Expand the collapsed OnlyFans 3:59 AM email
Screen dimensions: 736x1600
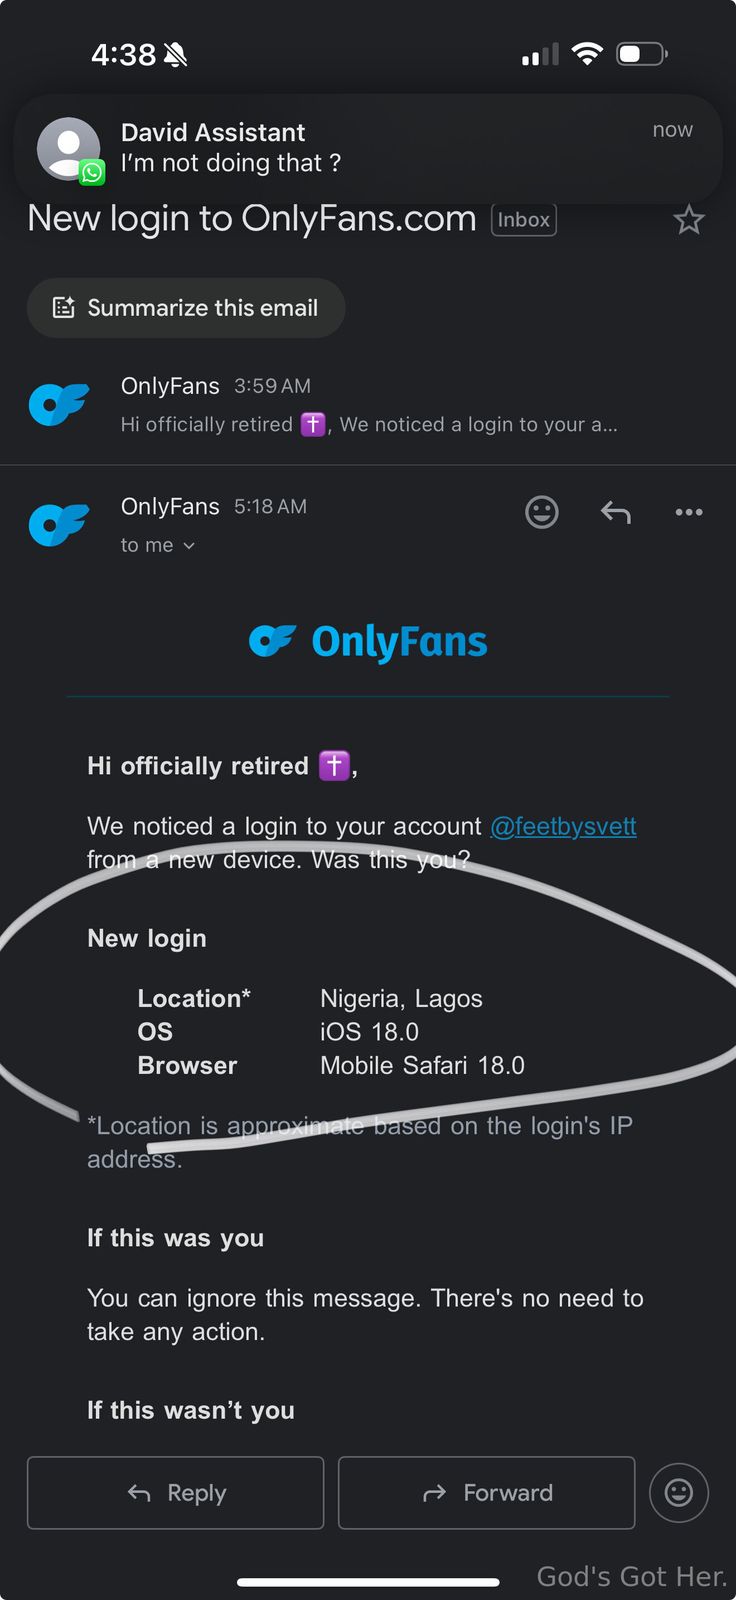368,405
